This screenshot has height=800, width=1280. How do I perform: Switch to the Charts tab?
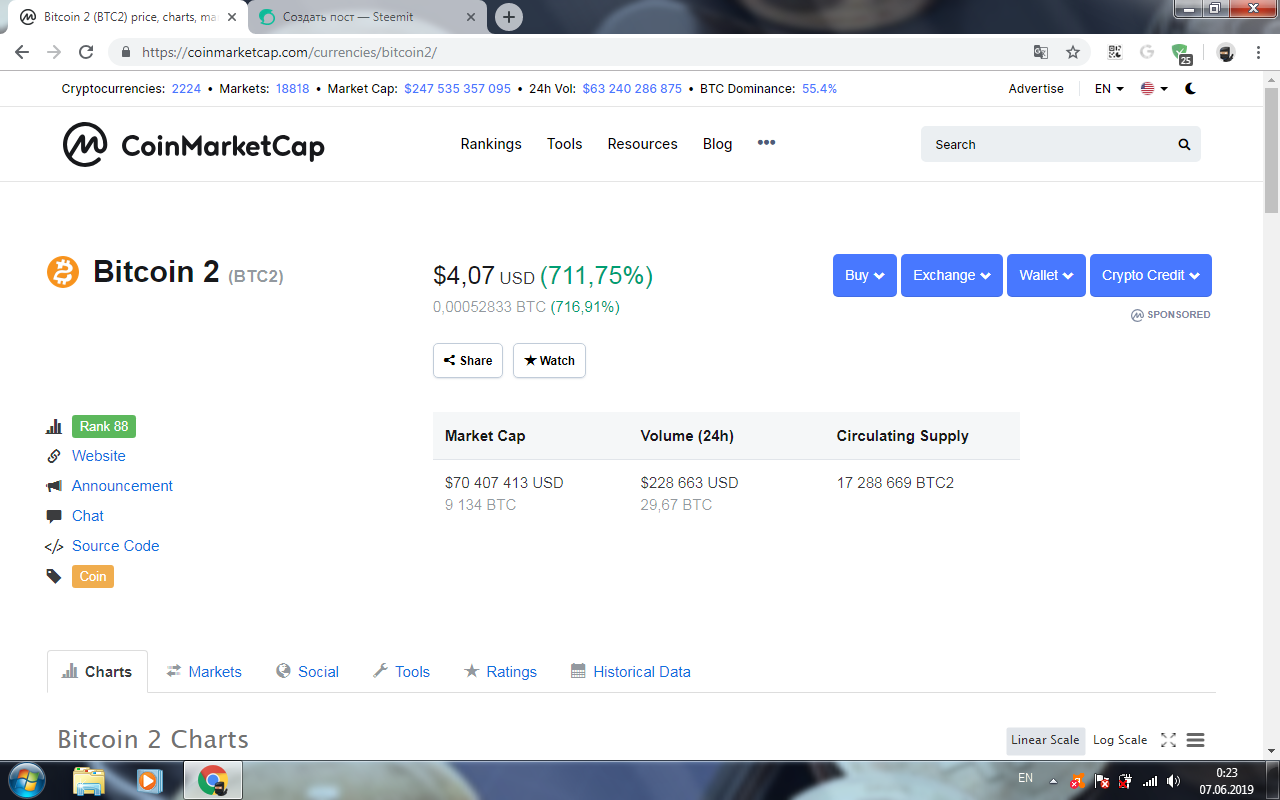point(97,672)
